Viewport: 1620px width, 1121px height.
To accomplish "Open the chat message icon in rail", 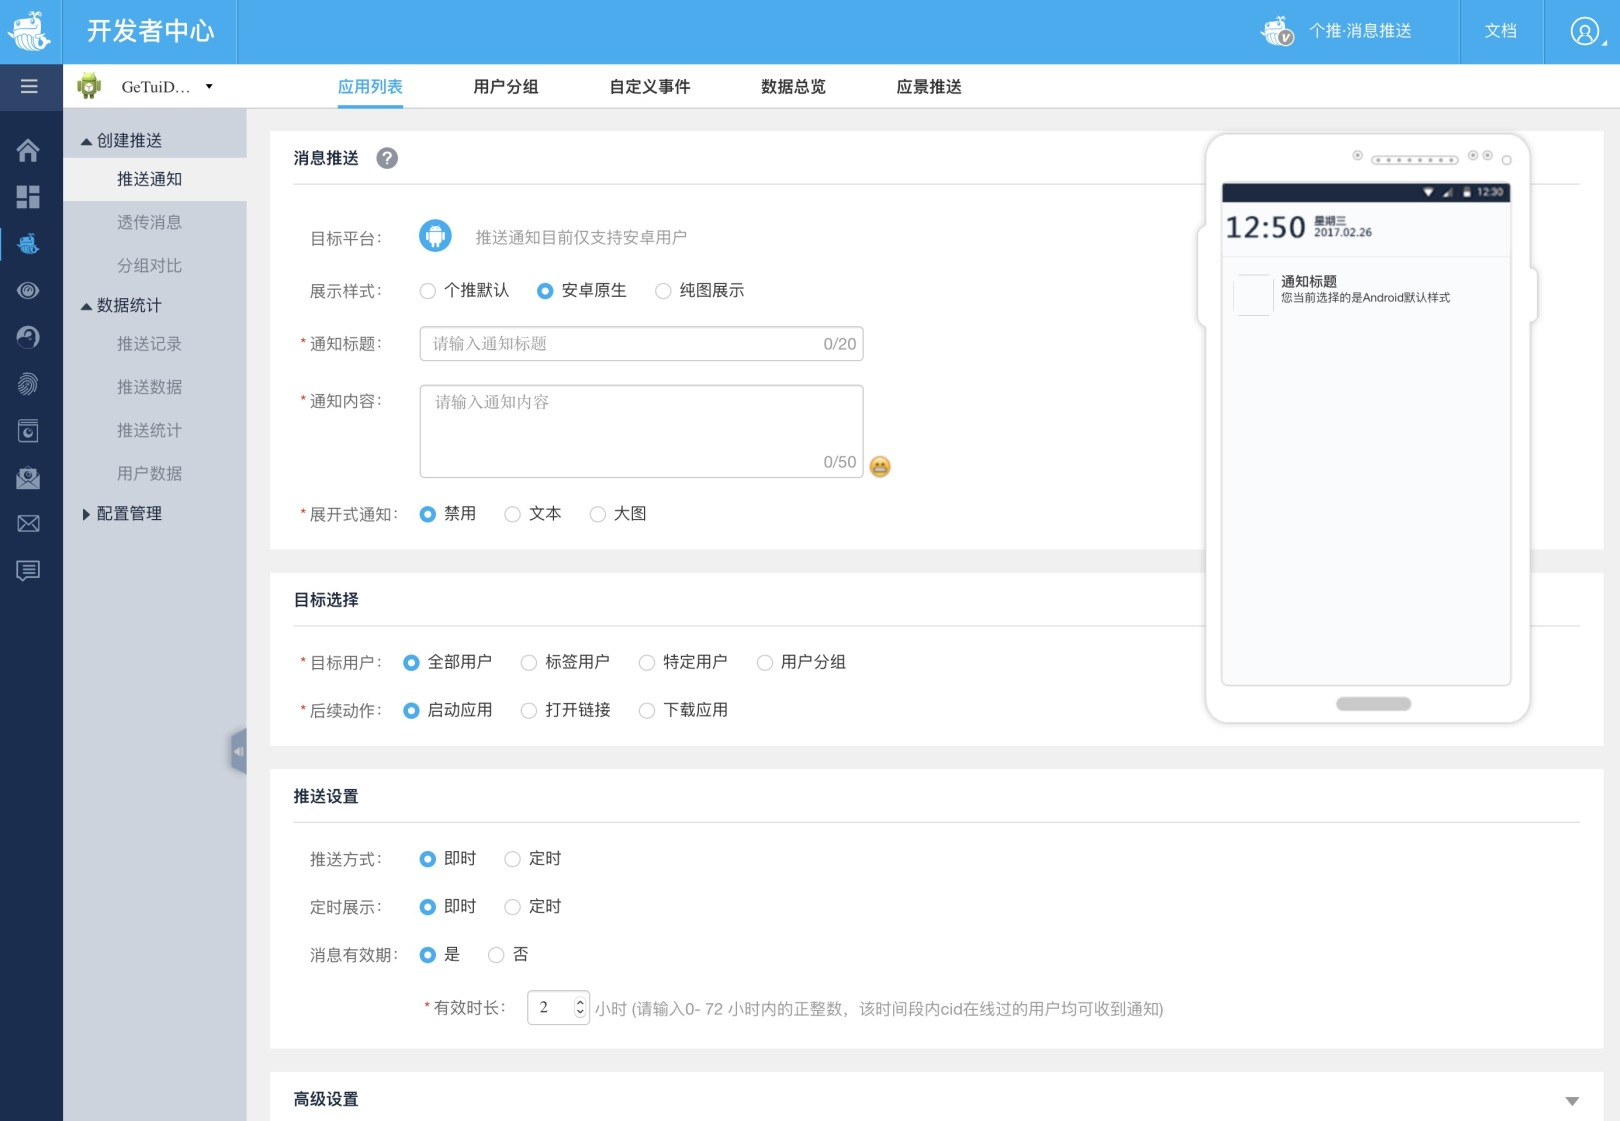I will coord(28,571).
